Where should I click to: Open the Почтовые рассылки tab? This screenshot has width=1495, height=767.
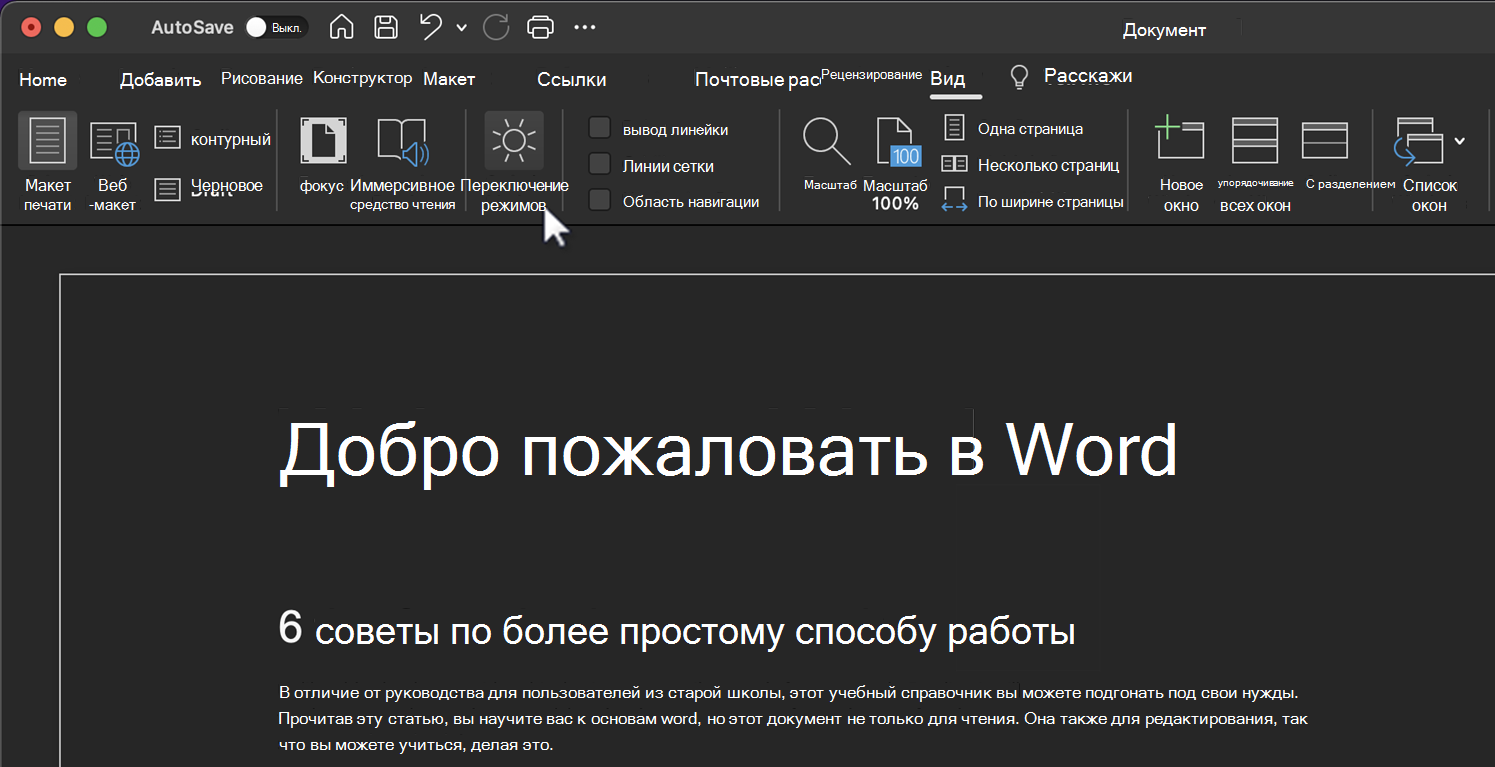pos(757,80)
